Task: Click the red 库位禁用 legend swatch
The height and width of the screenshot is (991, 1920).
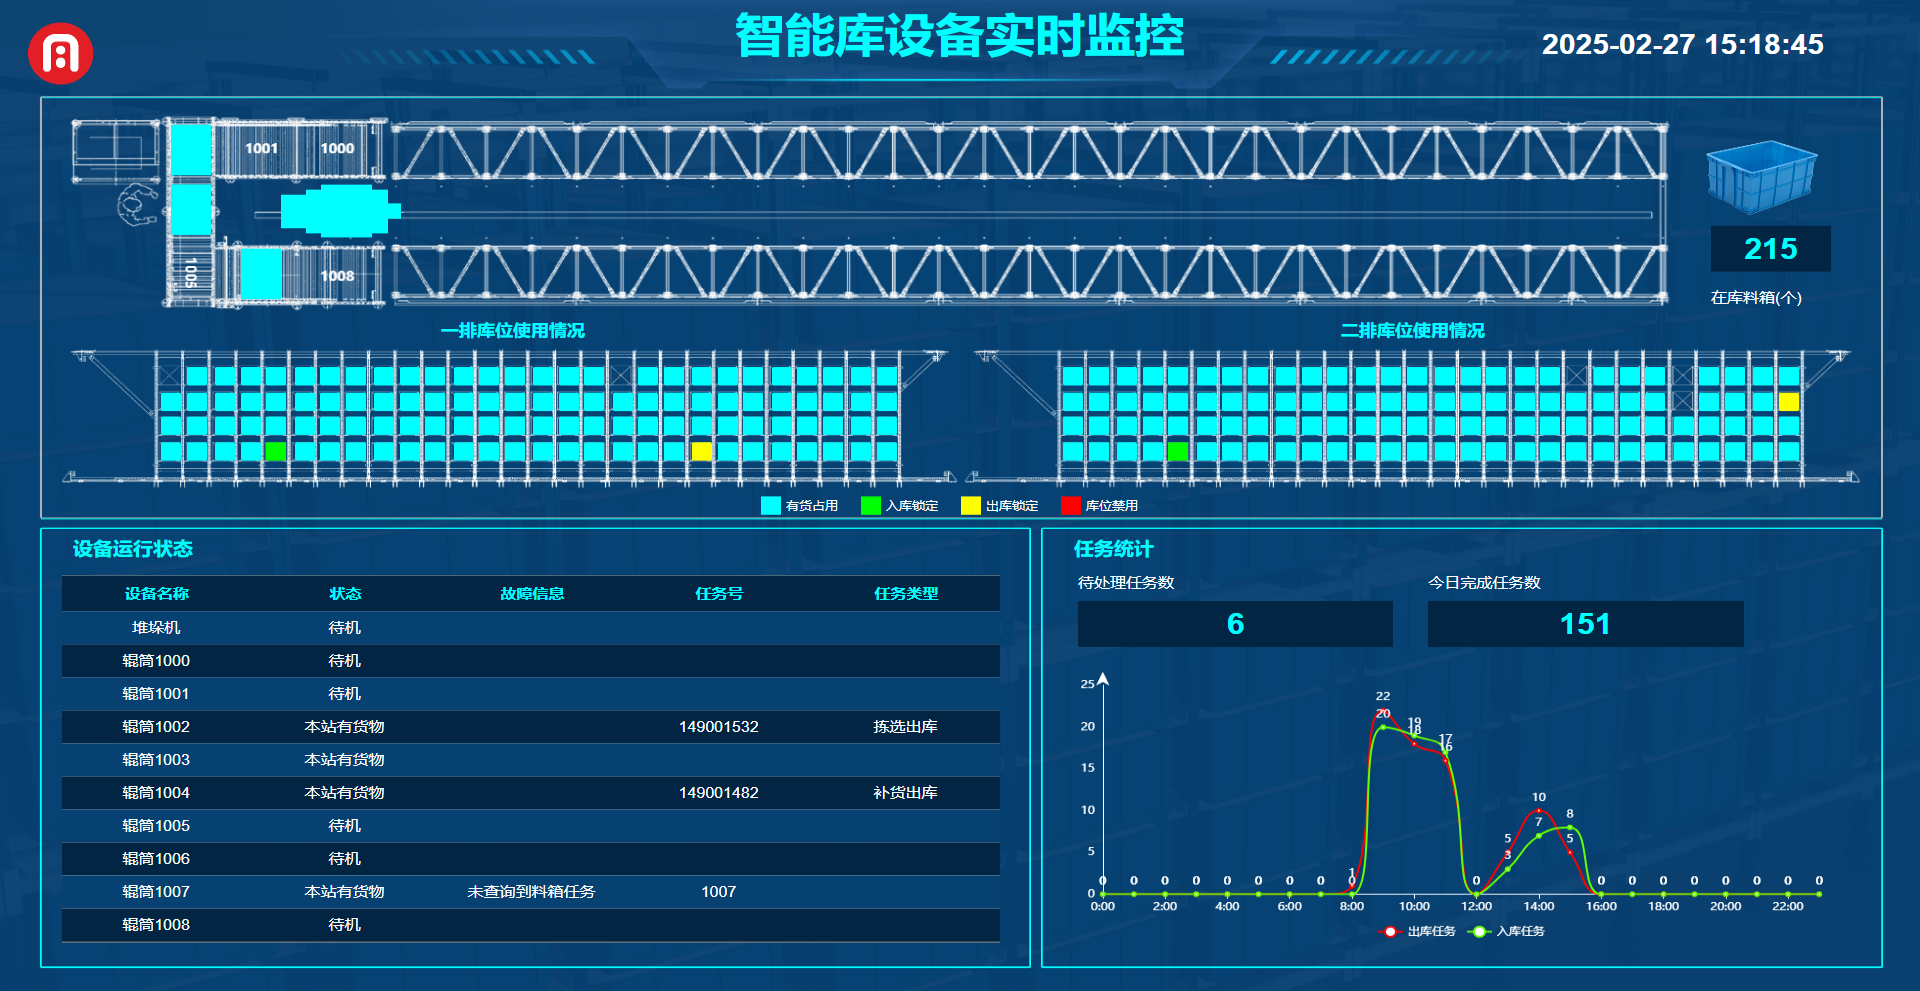Action: coord(1070,505)
